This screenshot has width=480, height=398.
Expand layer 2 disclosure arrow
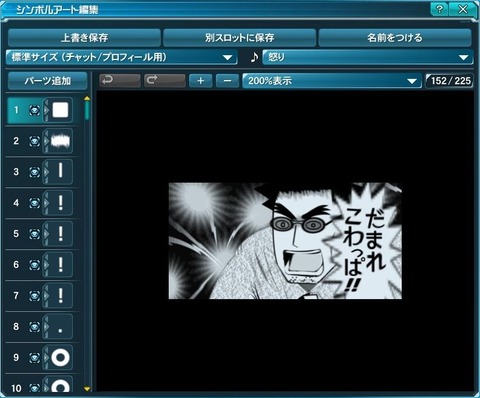point(46,141)
